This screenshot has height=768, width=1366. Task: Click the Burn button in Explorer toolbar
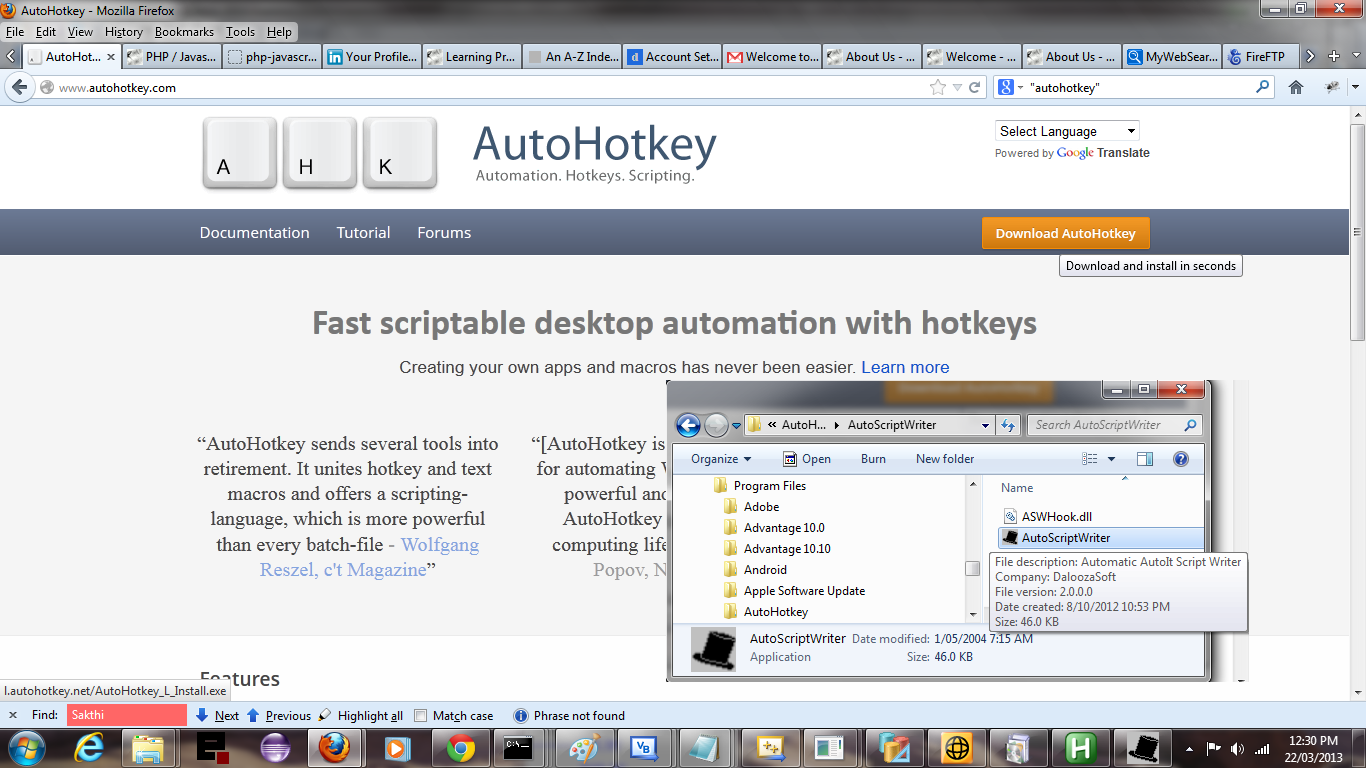click(873, 459)
